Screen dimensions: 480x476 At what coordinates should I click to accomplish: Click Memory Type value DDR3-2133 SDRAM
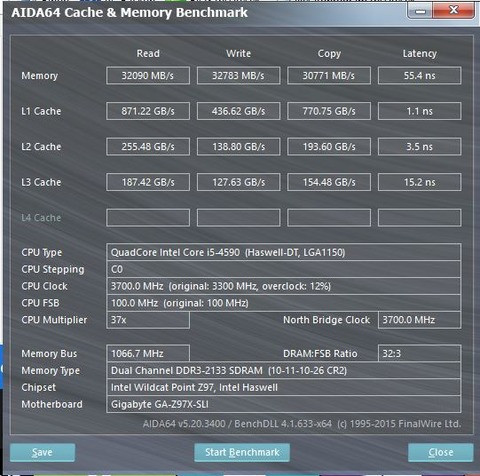point(284,370)
